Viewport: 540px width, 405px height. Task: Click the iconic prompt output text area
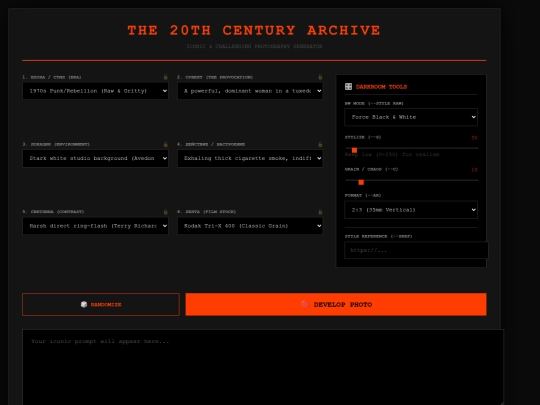point(263,367)
